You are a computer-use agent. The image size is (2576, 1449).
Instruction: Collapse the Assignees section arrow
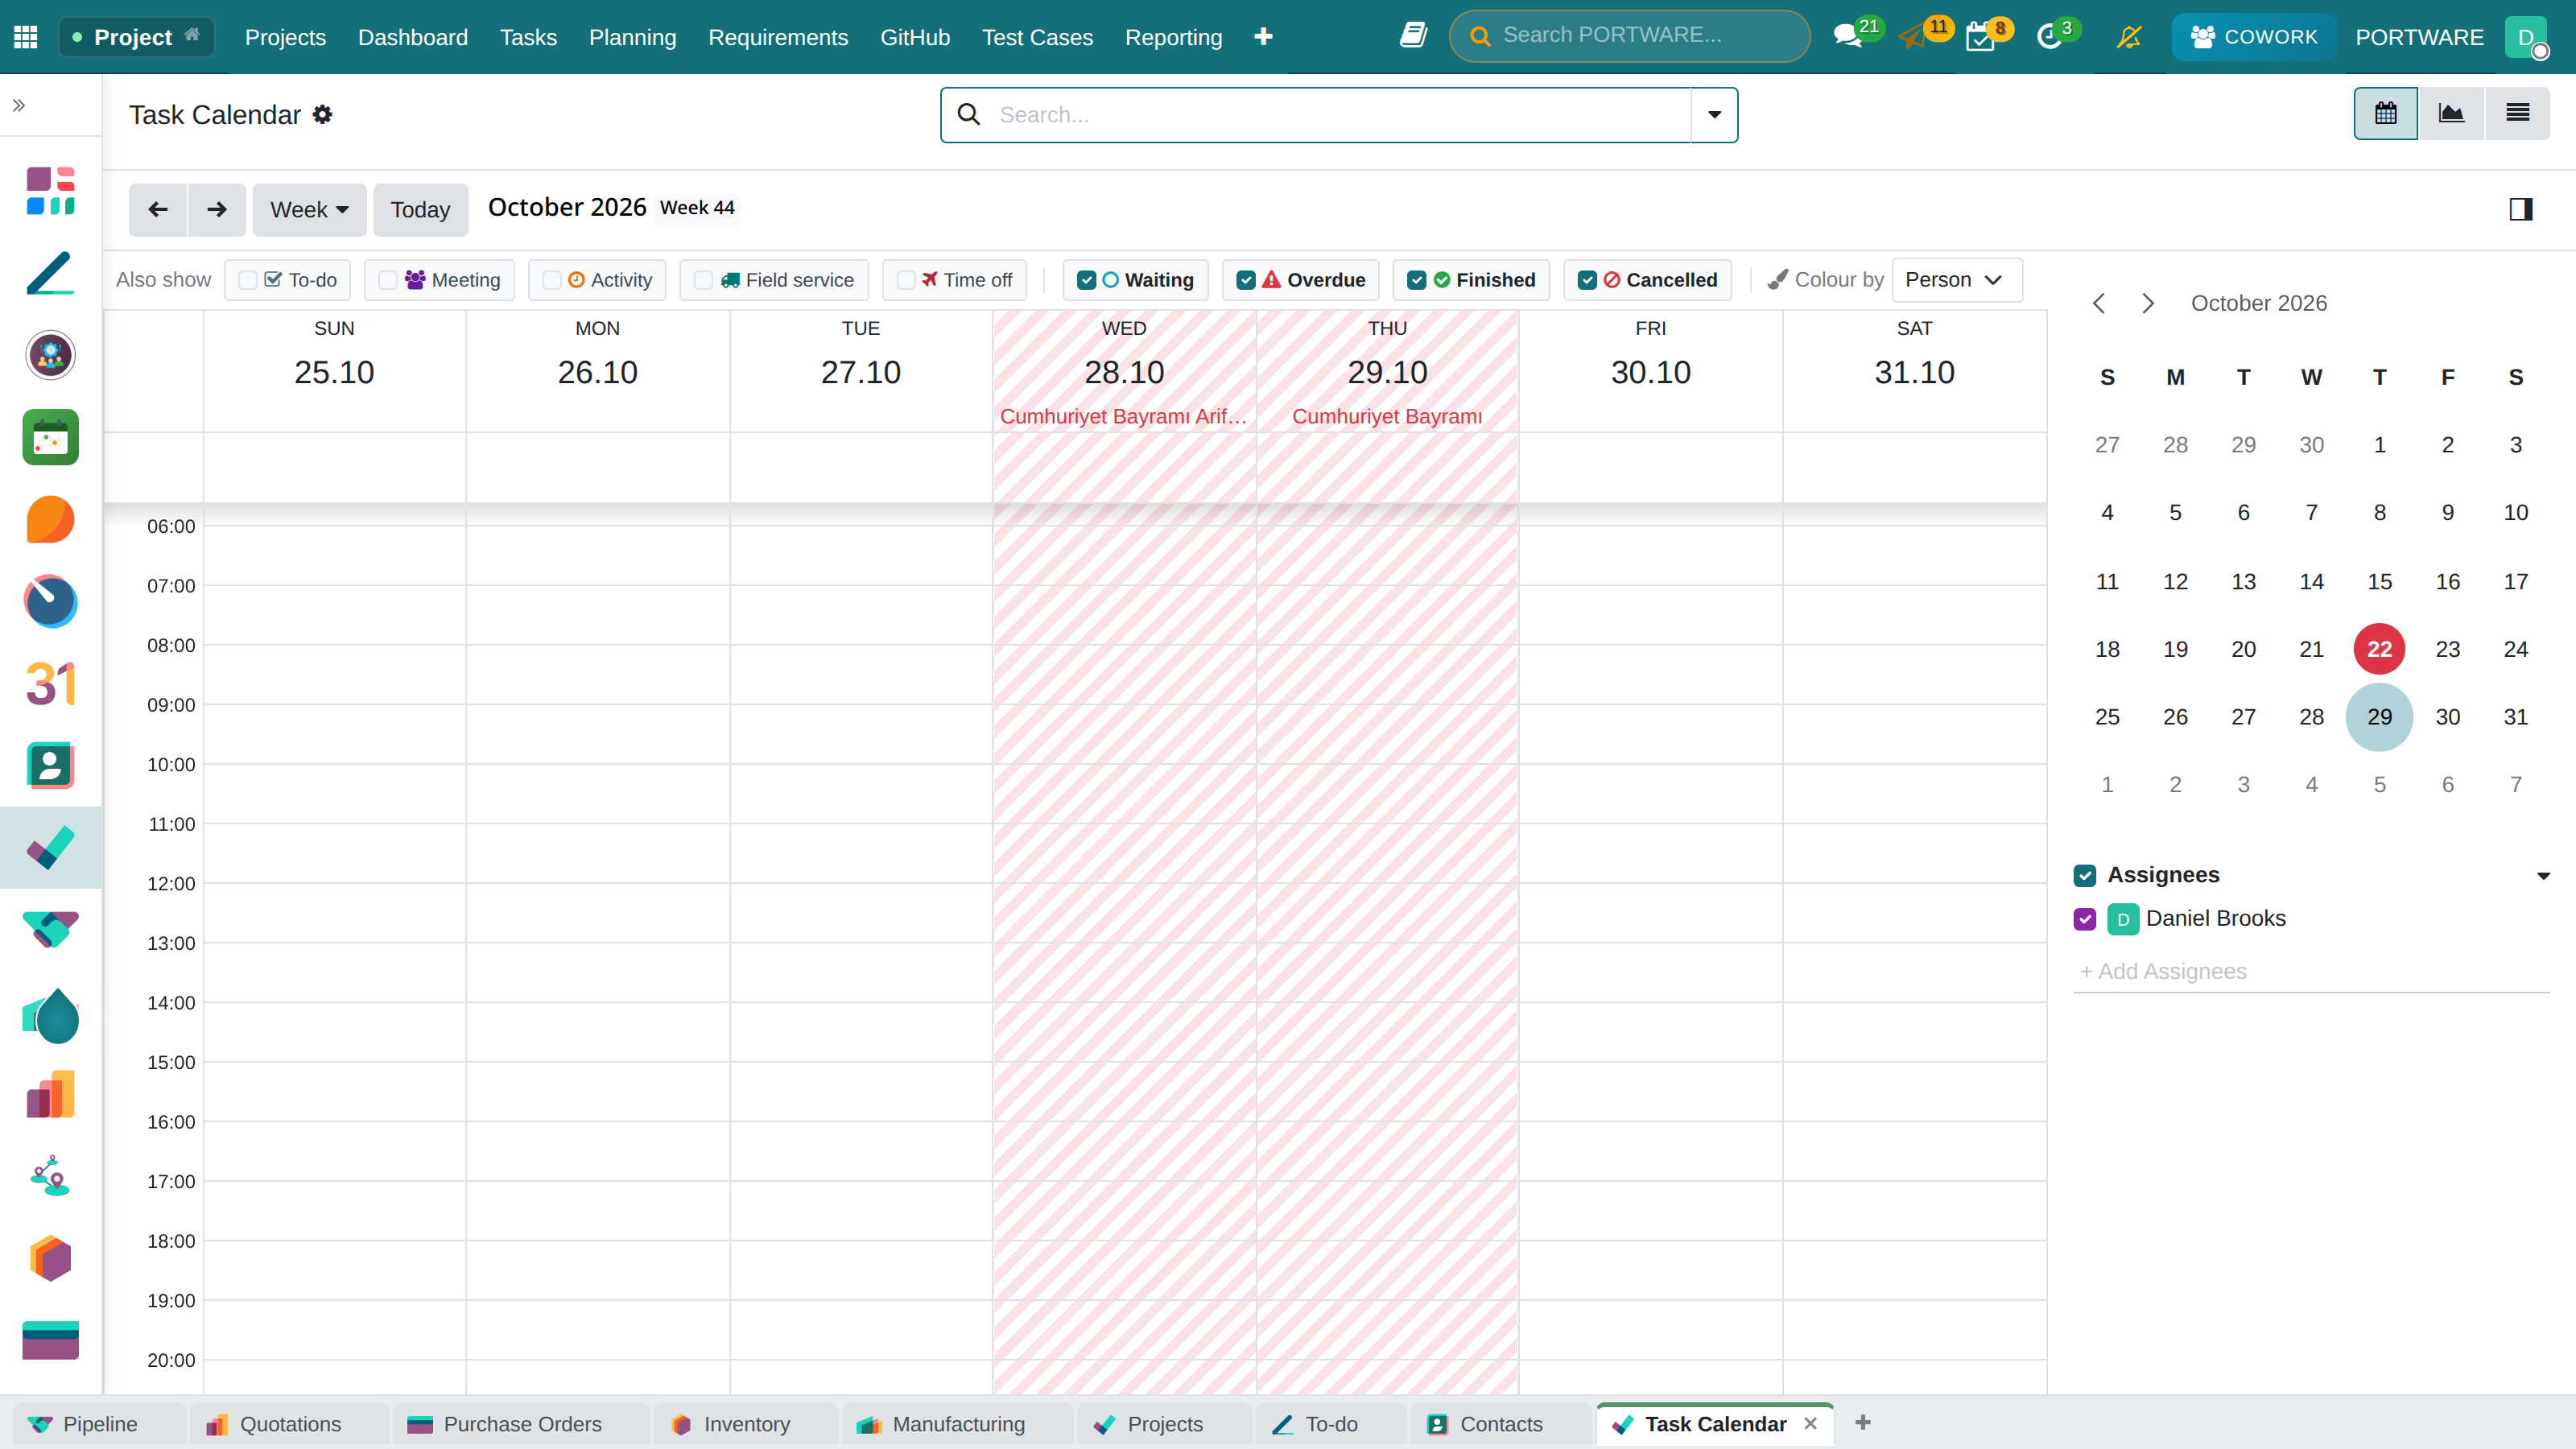point(2543,876)
